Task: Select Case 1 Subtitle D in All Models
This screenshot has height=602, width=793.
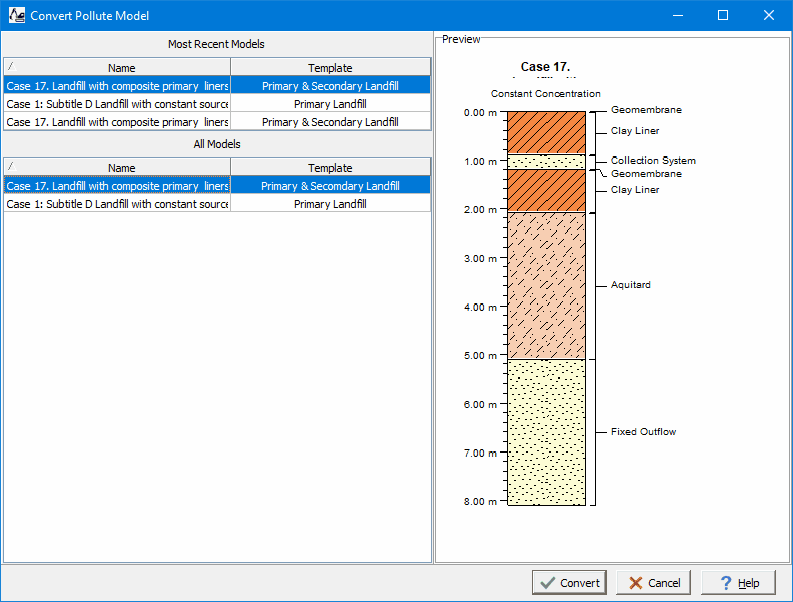Action: click(117, 204)
